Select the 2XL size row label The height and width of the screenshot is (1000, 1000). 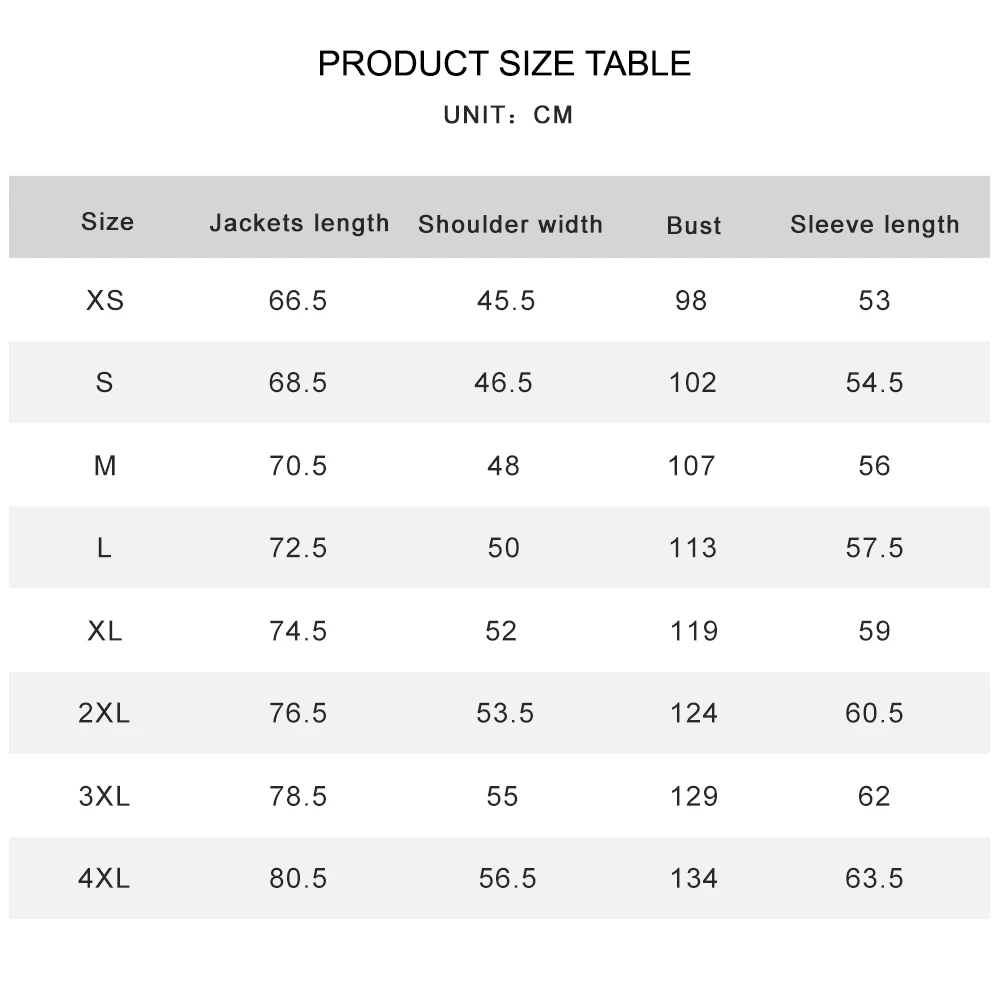104,713
